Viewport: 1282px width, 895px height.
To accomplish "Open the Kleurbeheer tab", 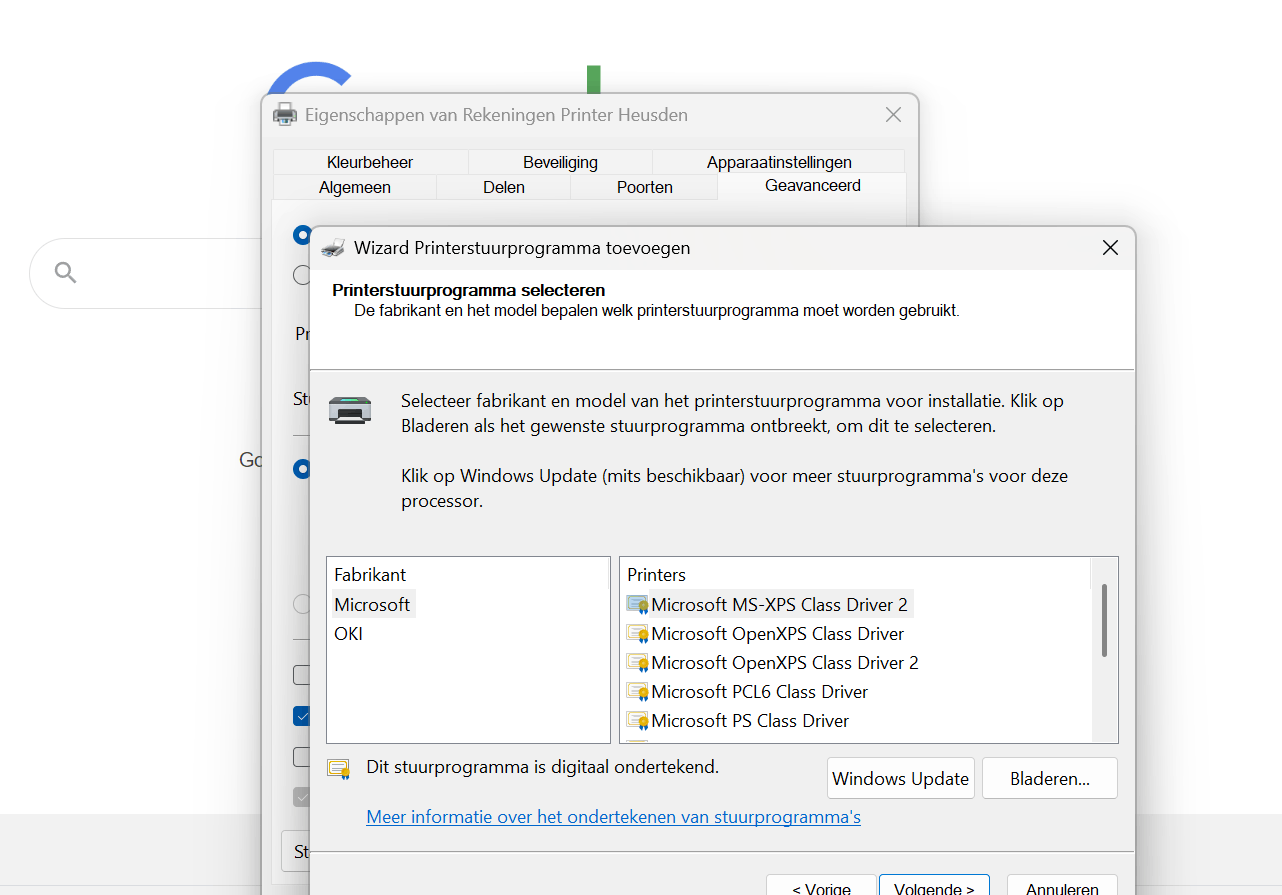I will (370, 162).
